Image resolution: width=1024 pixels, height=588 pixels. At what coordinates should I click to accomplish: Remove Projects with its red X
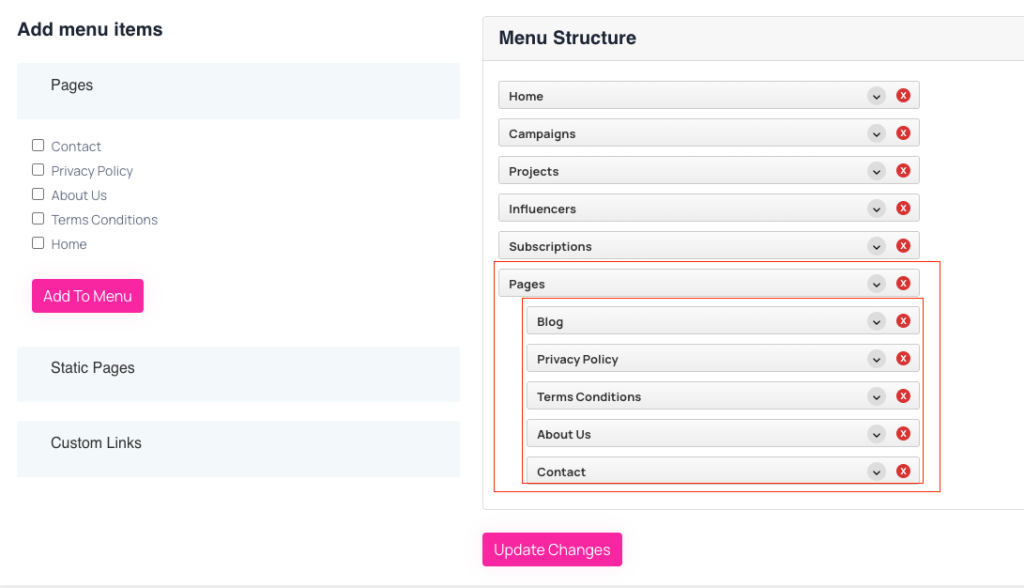click(x=903, y=171)
